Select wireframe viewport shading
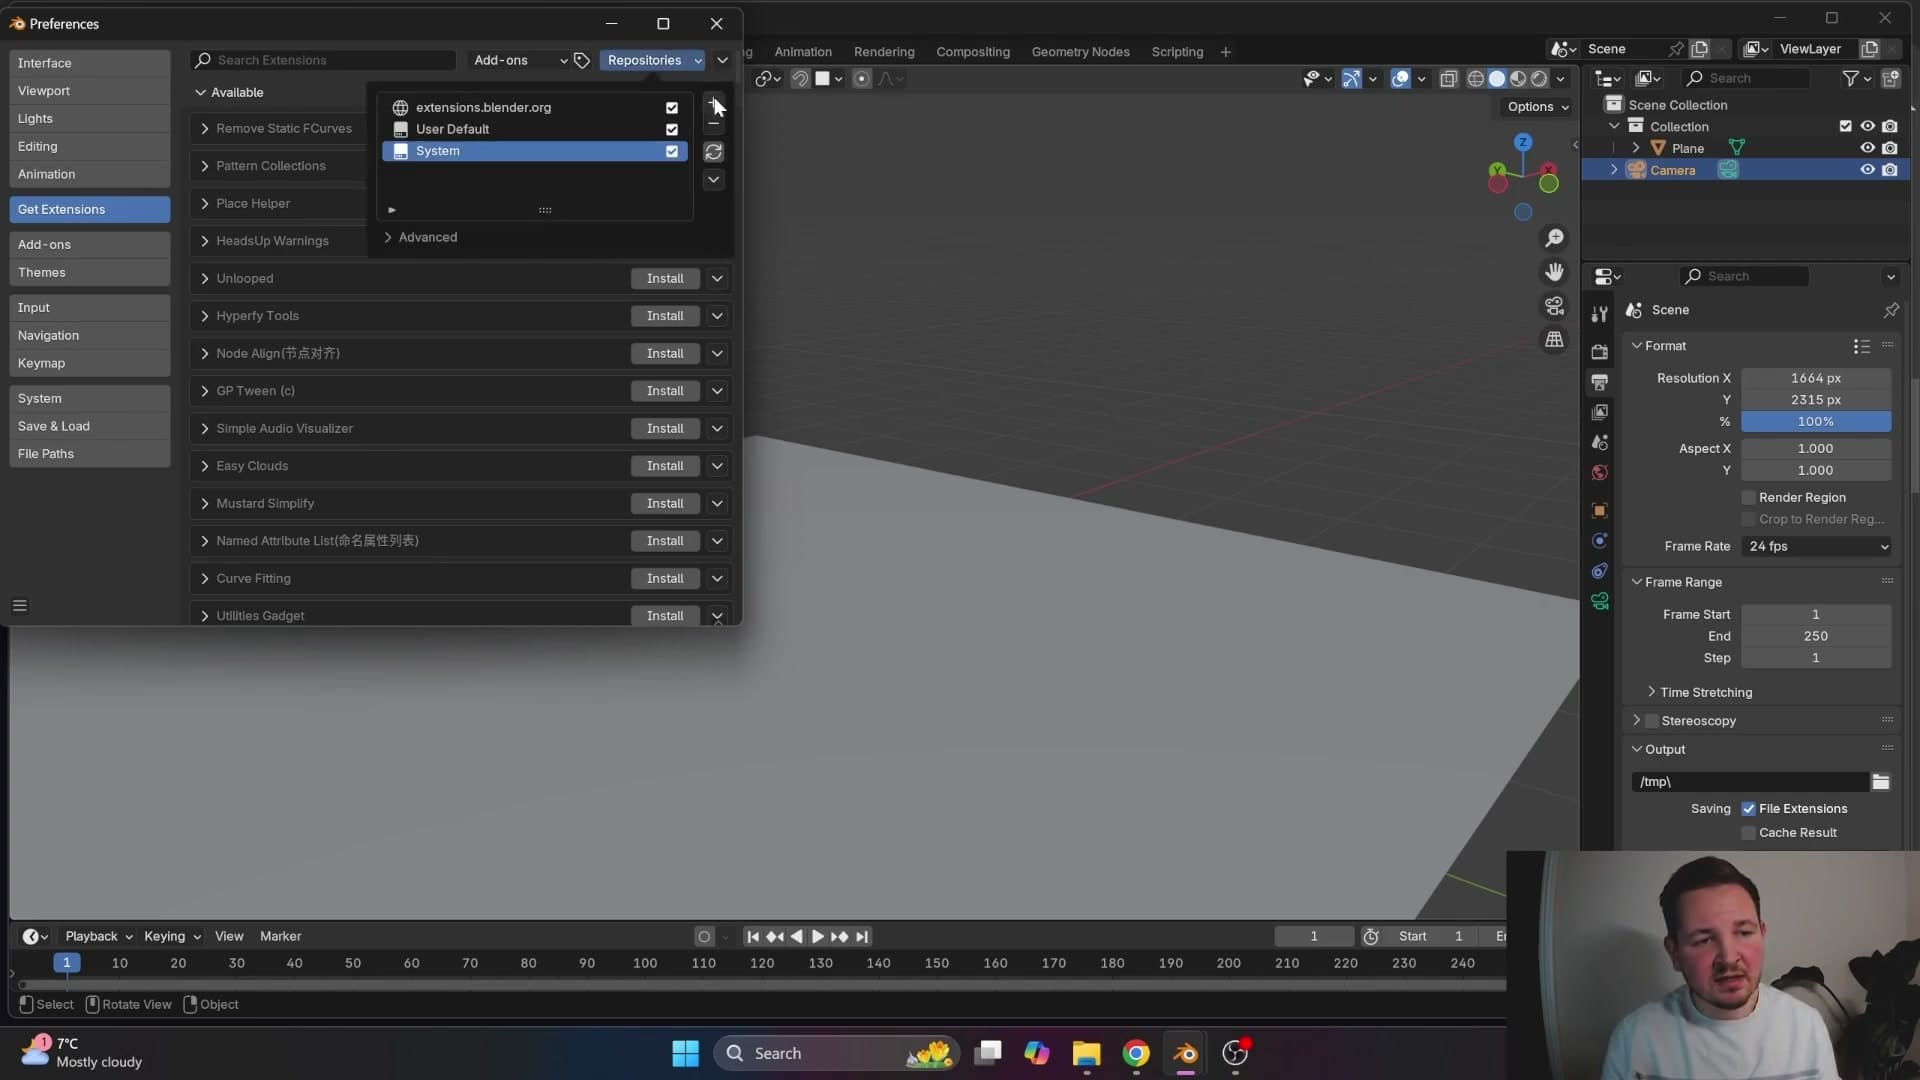The width and height of the screenshot is (1920, 1080). [x=1475, y=79]
